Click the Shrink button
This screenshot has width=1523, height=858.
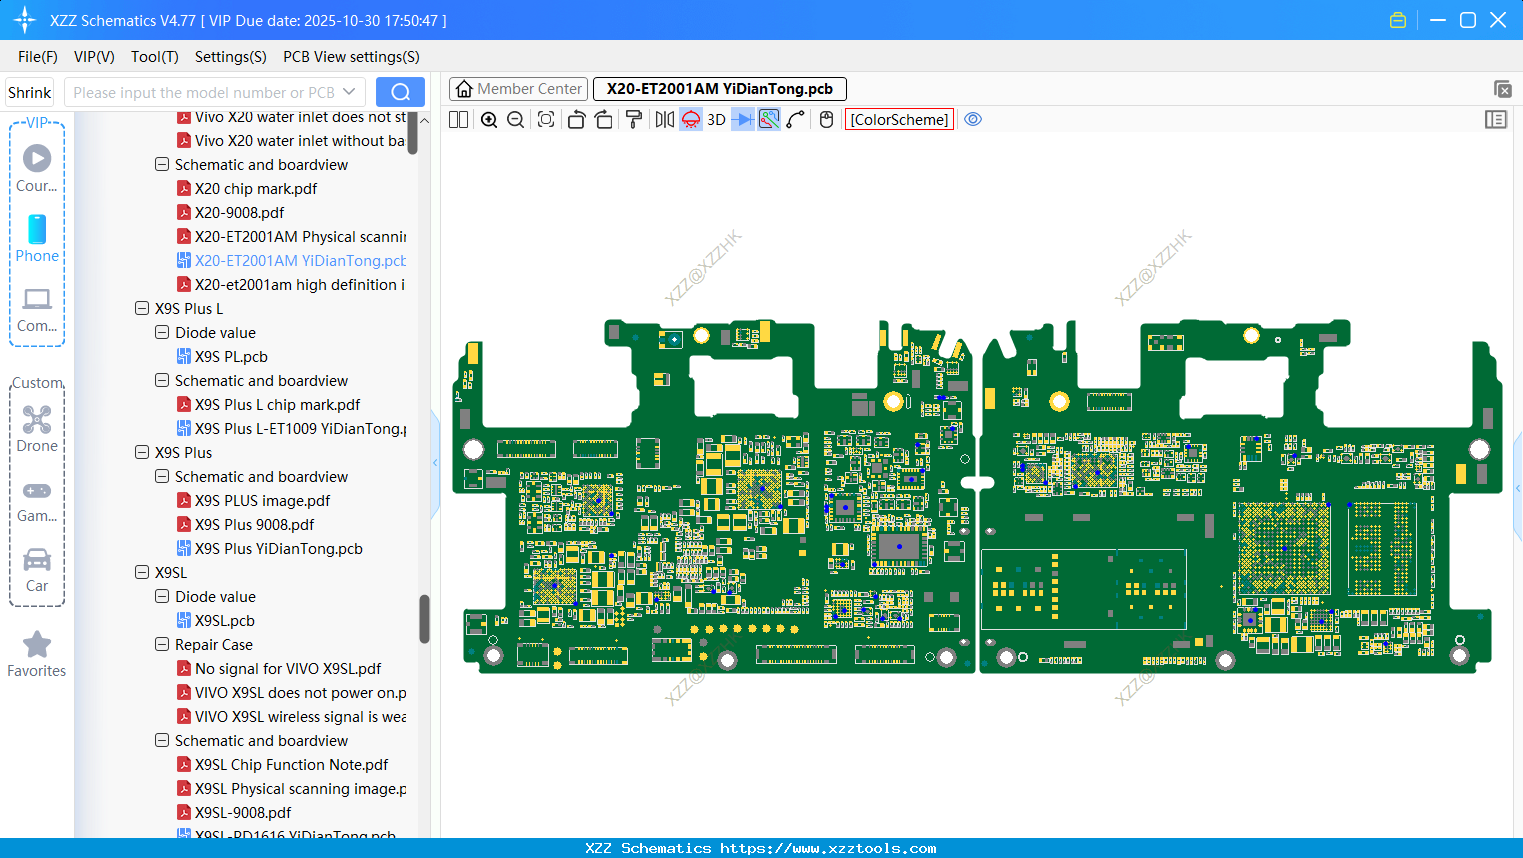coord(30,92)
